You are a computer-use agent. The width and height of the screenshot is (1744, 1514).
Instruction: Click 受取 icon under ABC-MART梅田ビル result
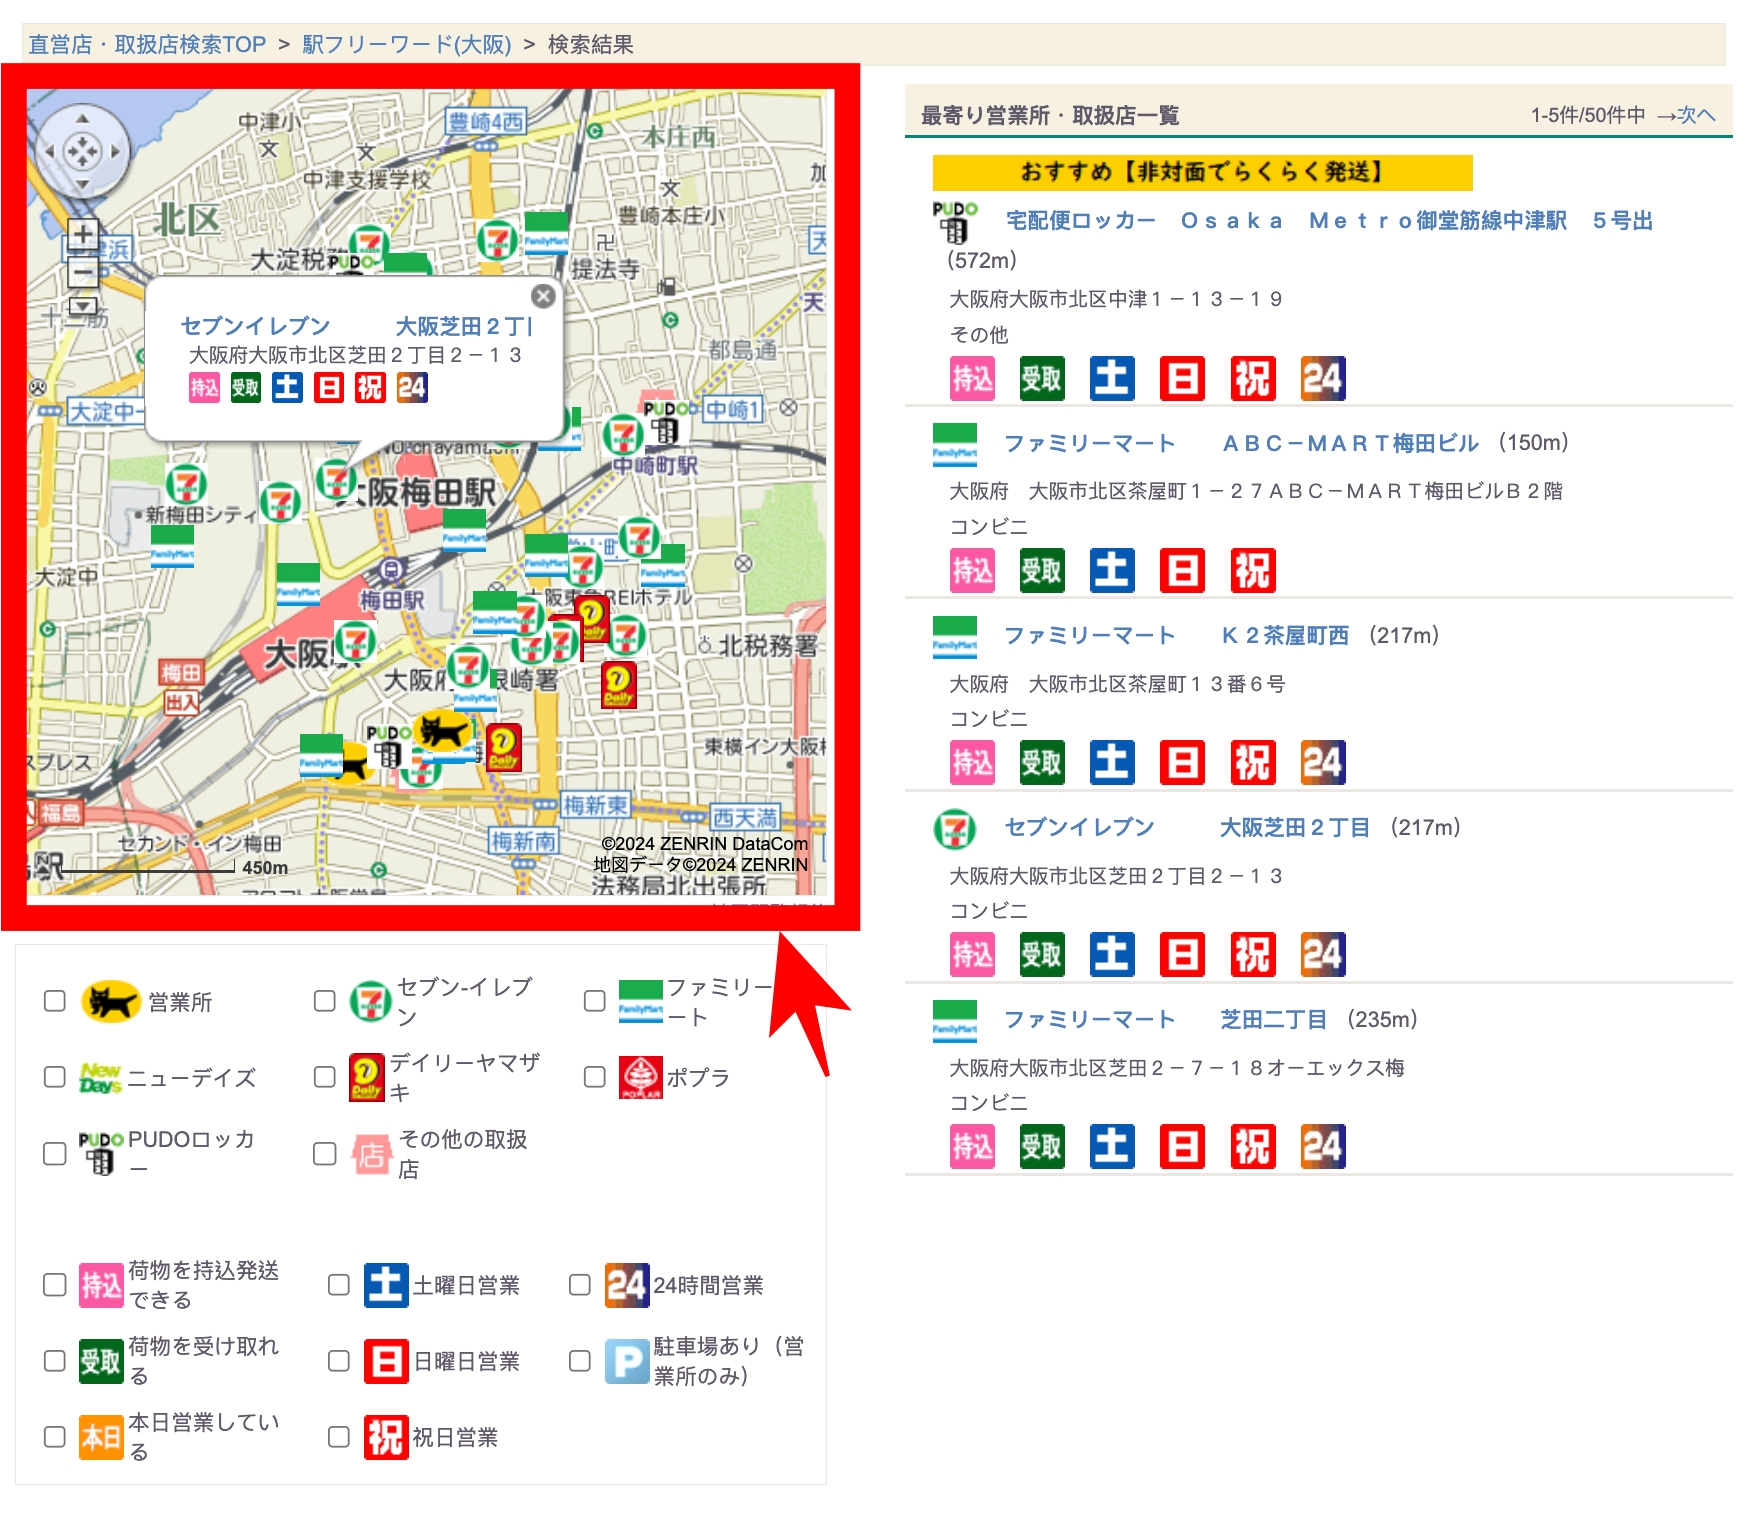[x=1042, y=570]
